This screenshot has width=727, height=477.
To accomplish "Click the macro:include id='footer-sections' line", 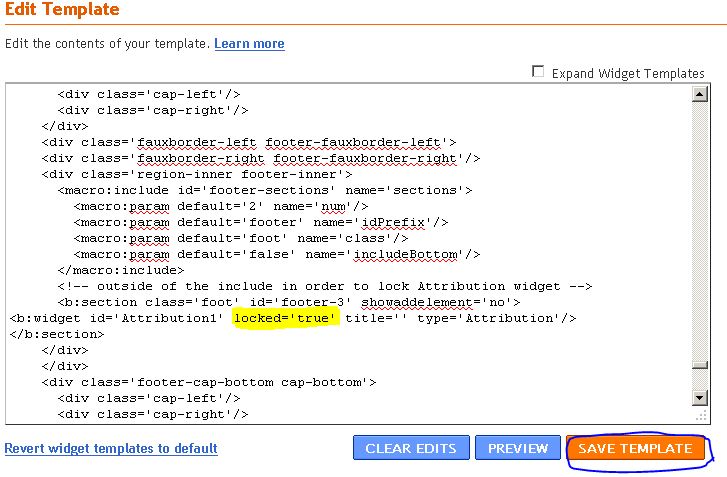I will 265,190.
